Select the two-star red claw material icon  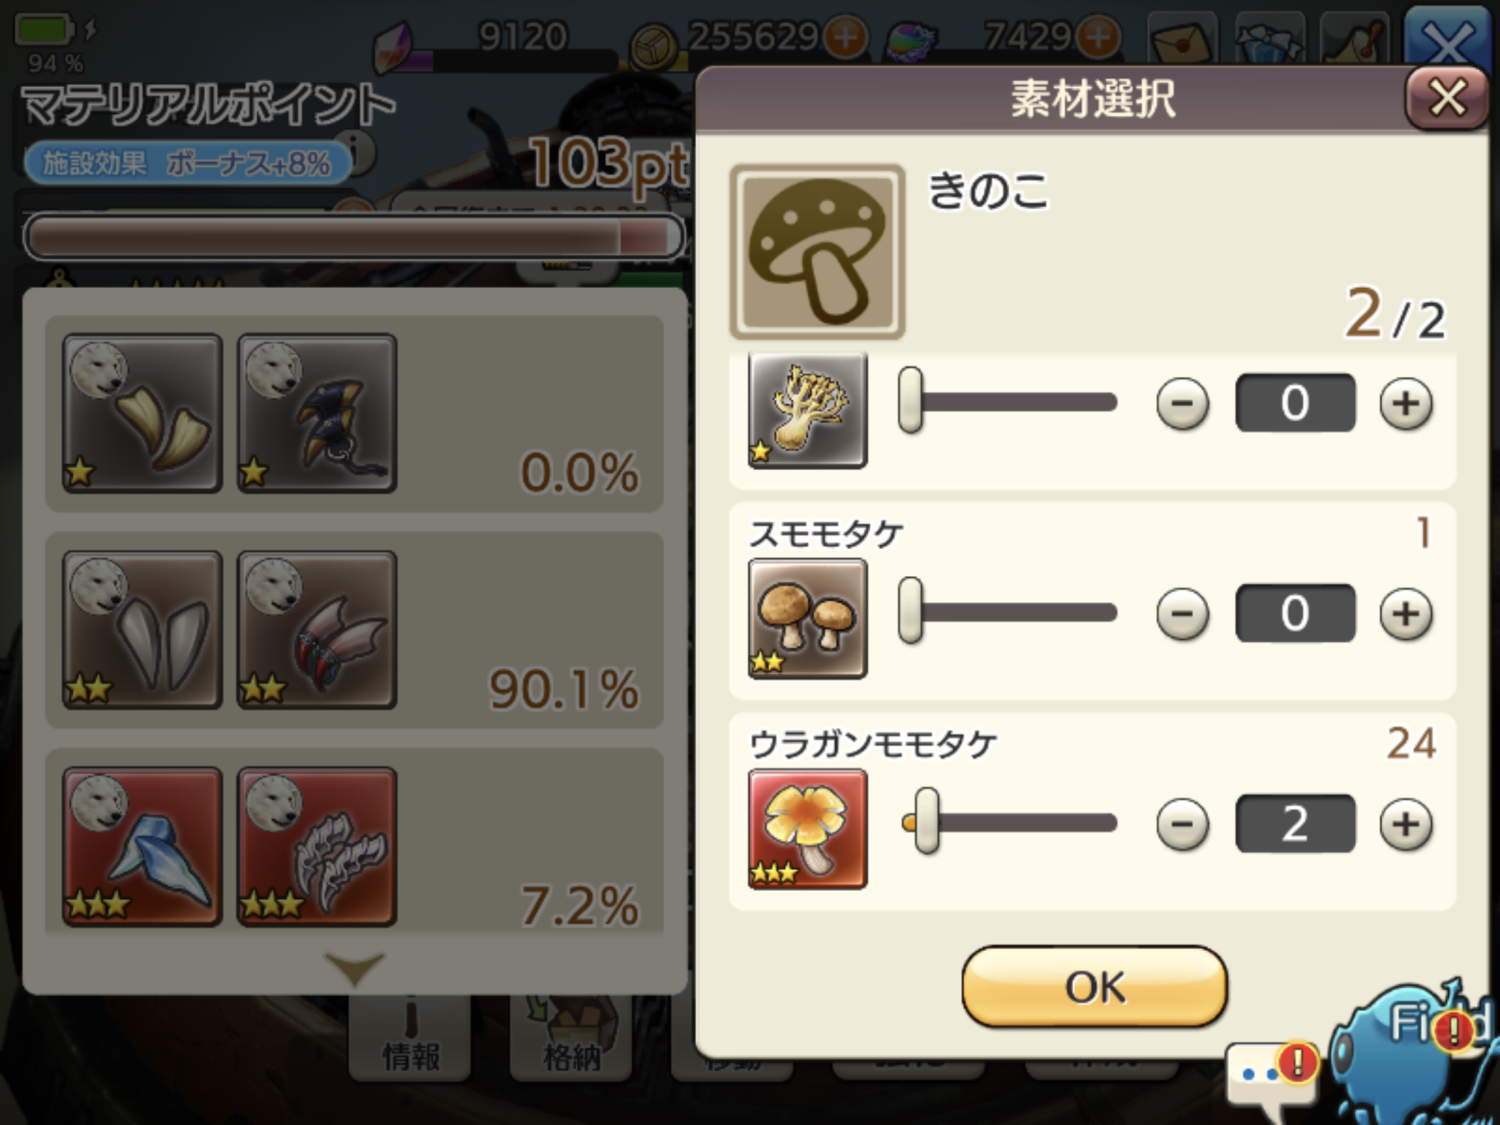(317, 630)
